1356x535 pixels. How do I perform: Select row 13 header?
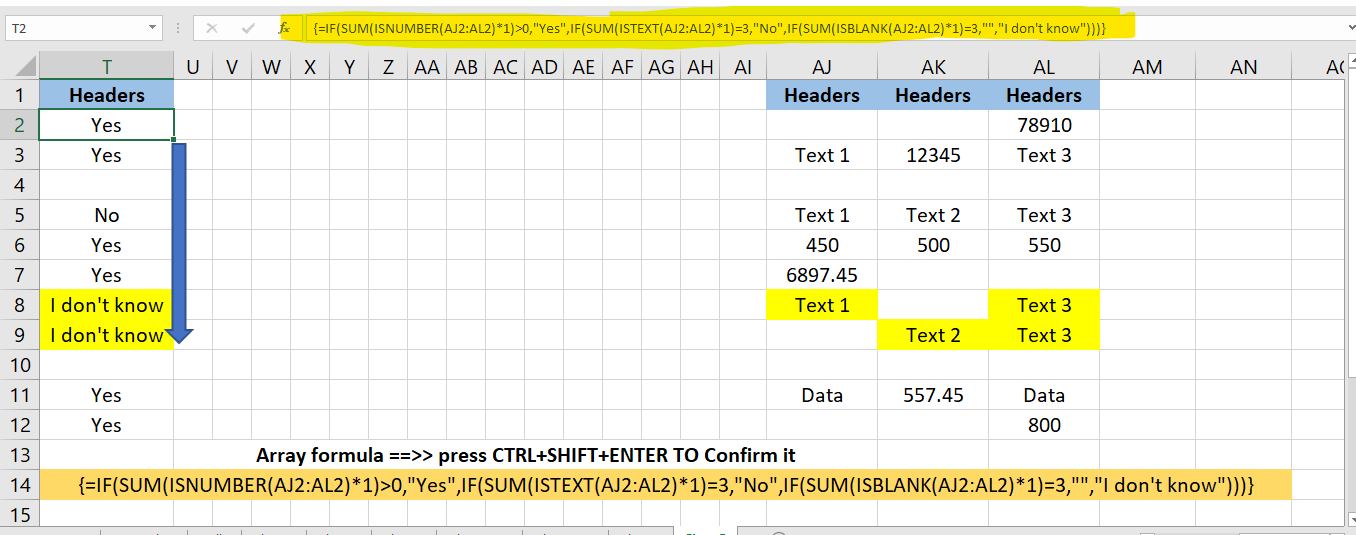19,455
